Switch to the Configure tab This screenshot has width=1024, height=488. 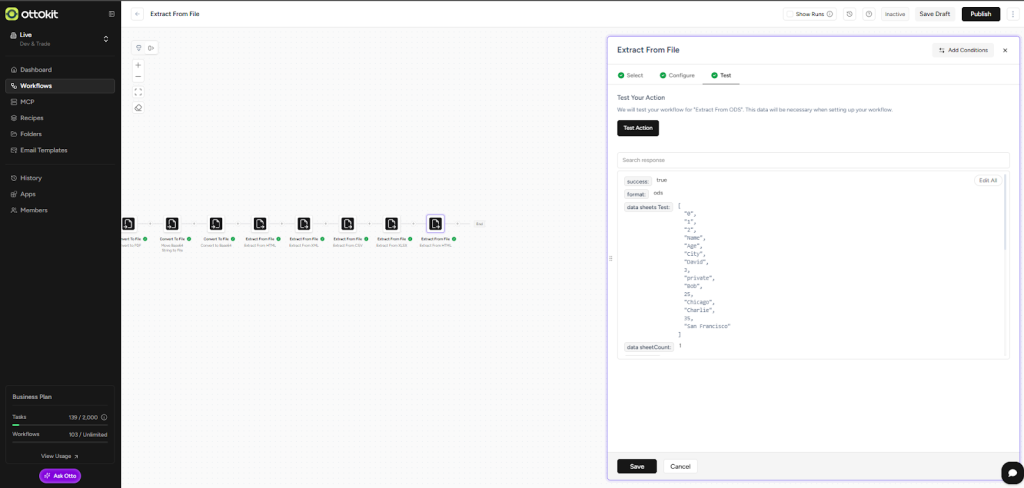pyautogui.click(x=675, y=75)
